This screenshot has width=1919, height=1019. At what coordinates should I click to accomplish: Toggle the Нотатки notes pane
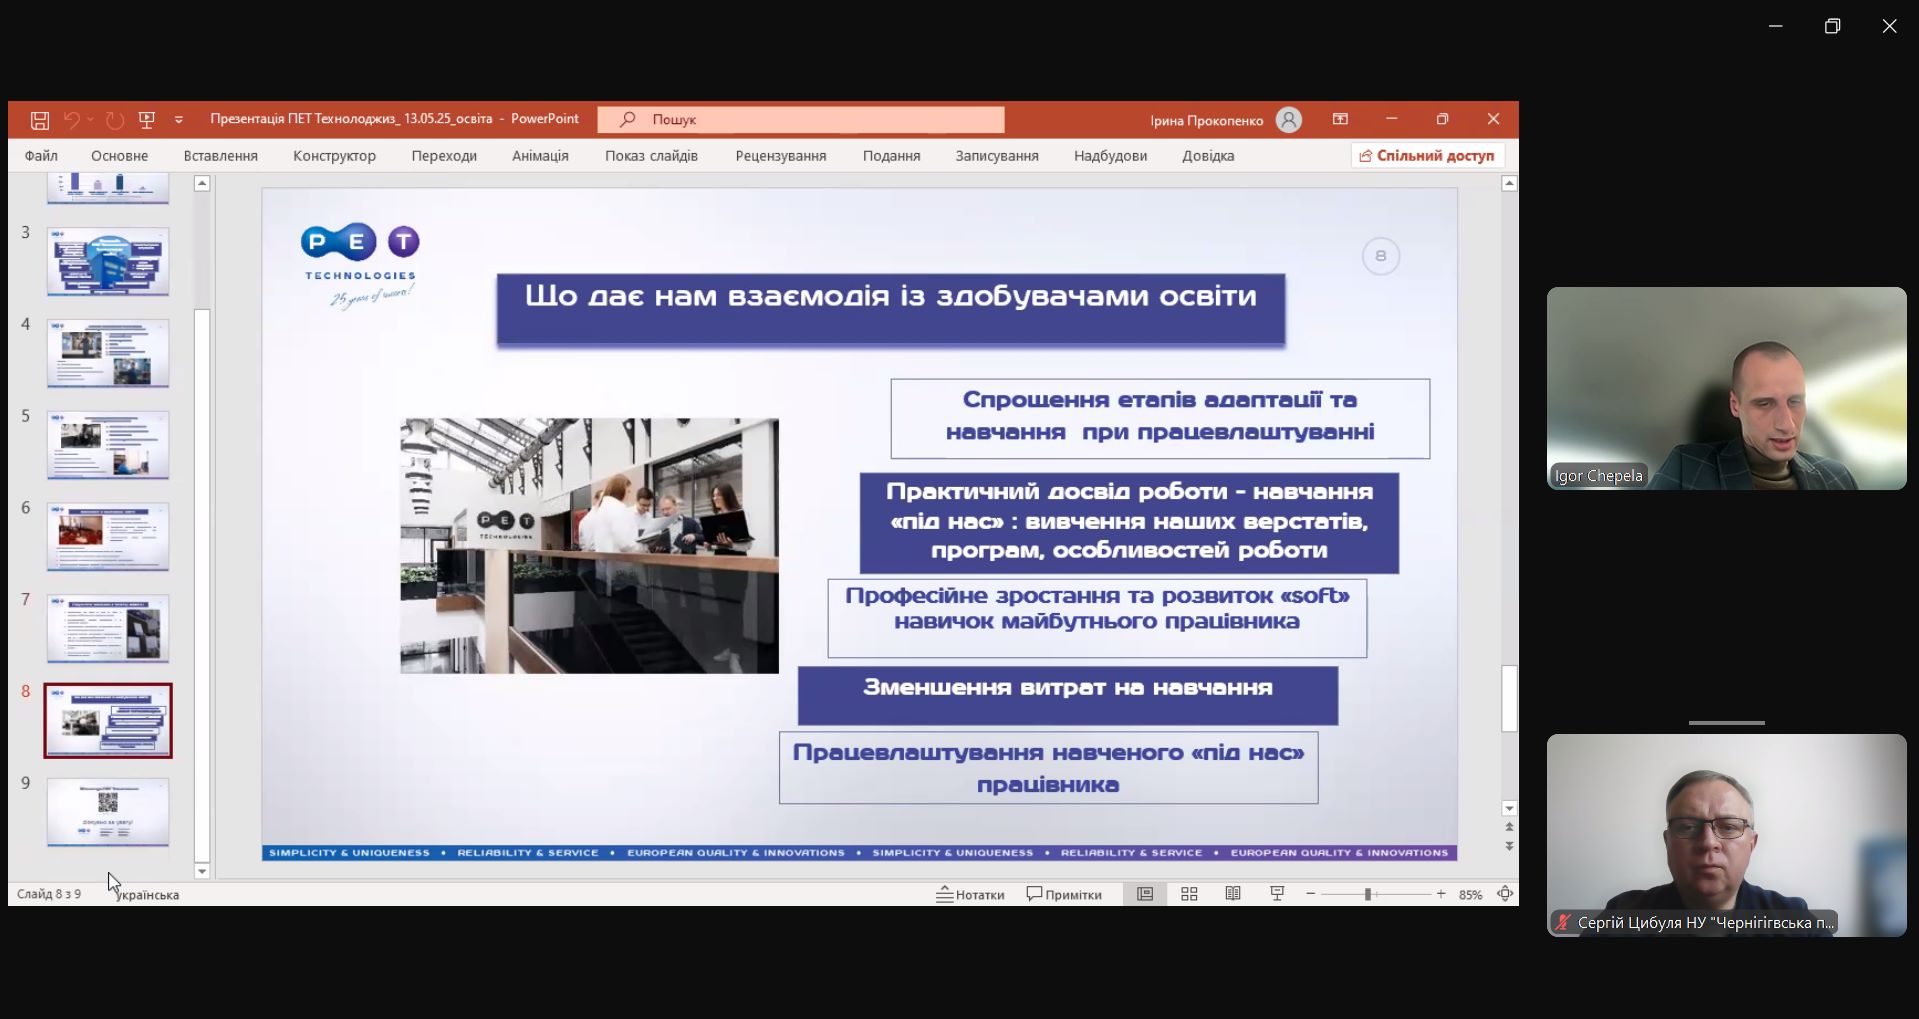[970, 894]
